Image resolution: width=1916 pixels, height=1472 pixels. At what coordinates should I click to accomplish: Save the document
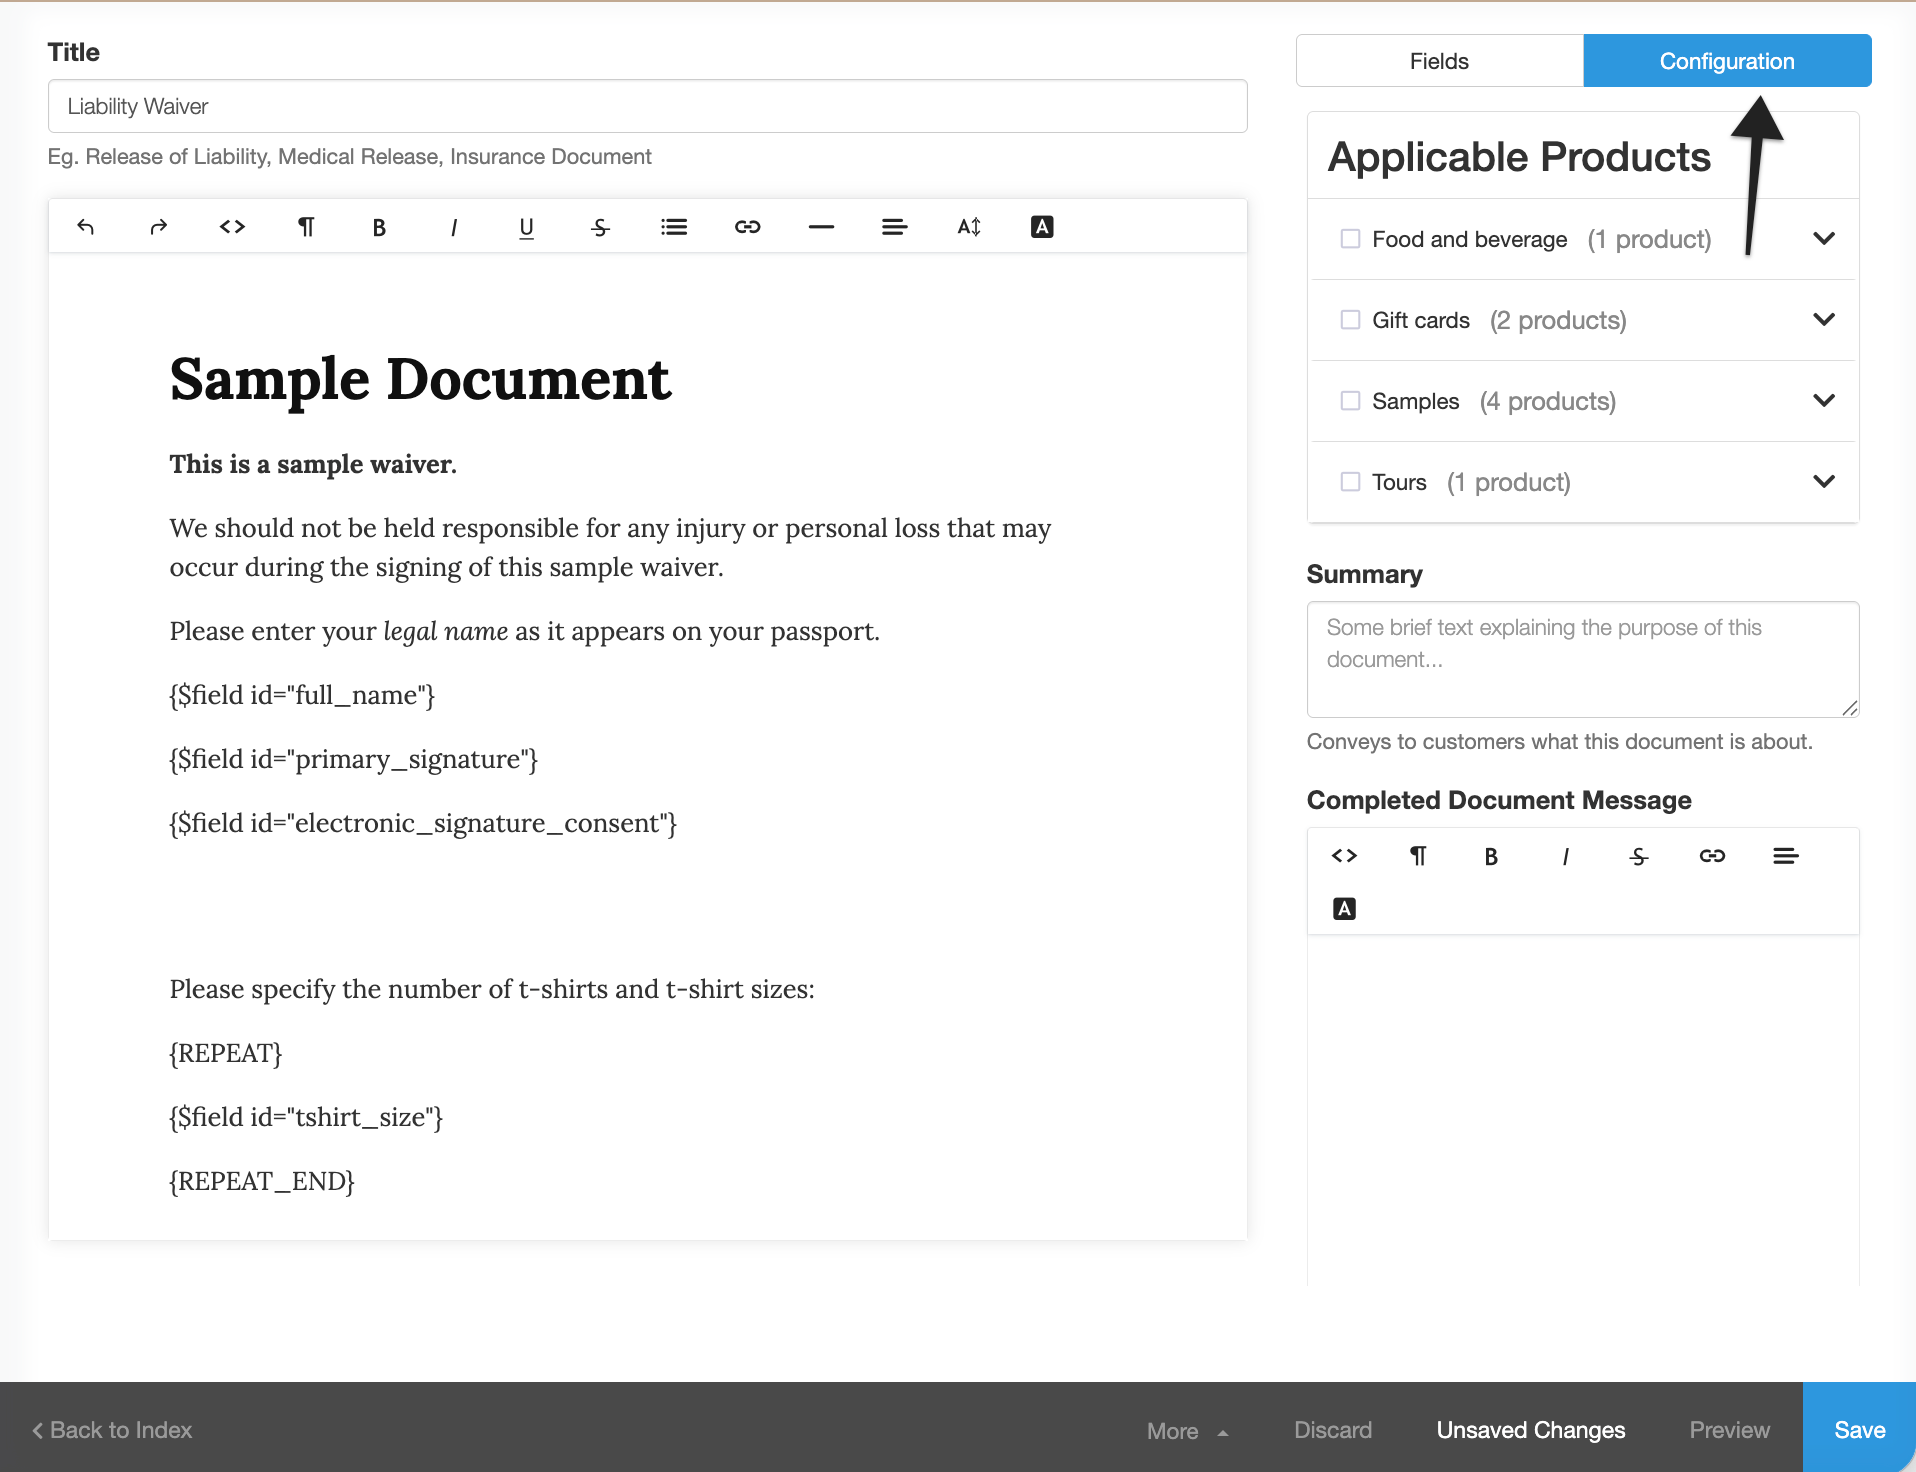(1859, 1428)
